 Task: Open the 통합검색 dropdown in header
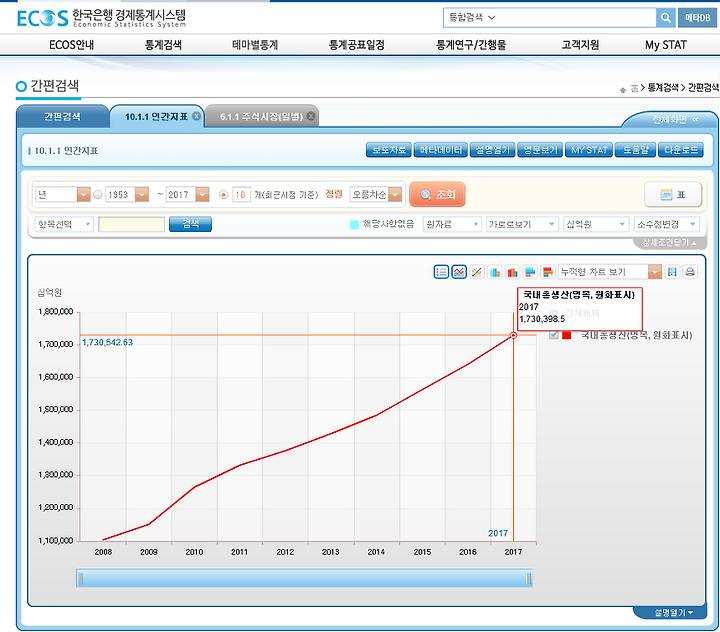(x=472, y=18)
